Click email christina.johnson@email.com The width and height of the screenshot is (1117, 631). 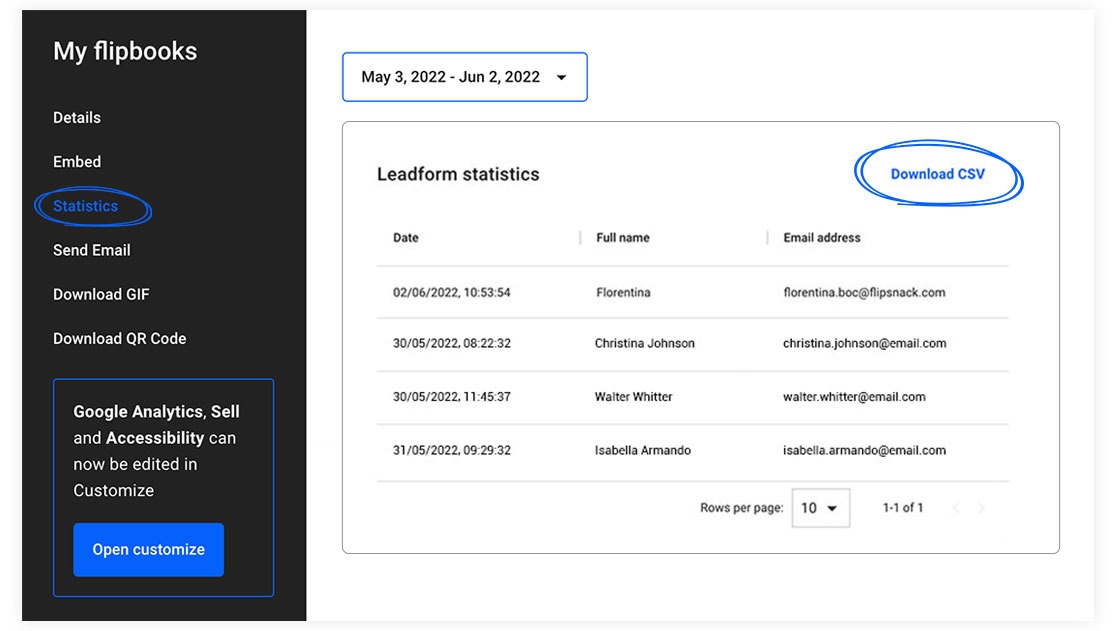coord(865,343)
